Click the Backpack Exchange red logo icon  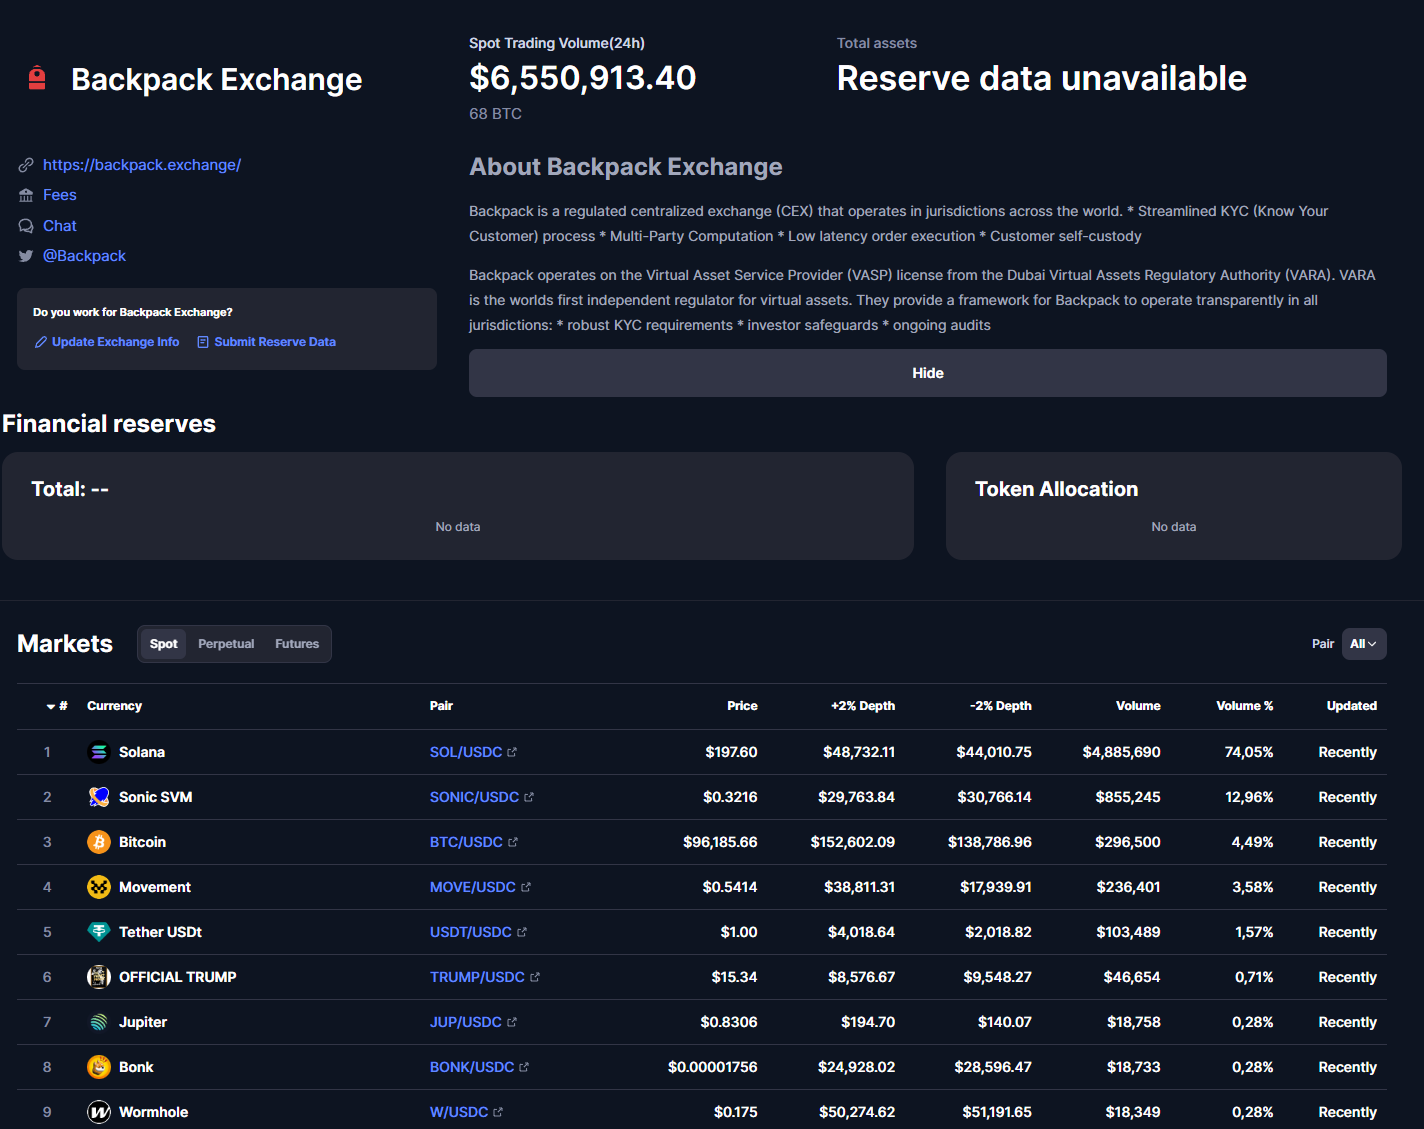click(37, 78)
